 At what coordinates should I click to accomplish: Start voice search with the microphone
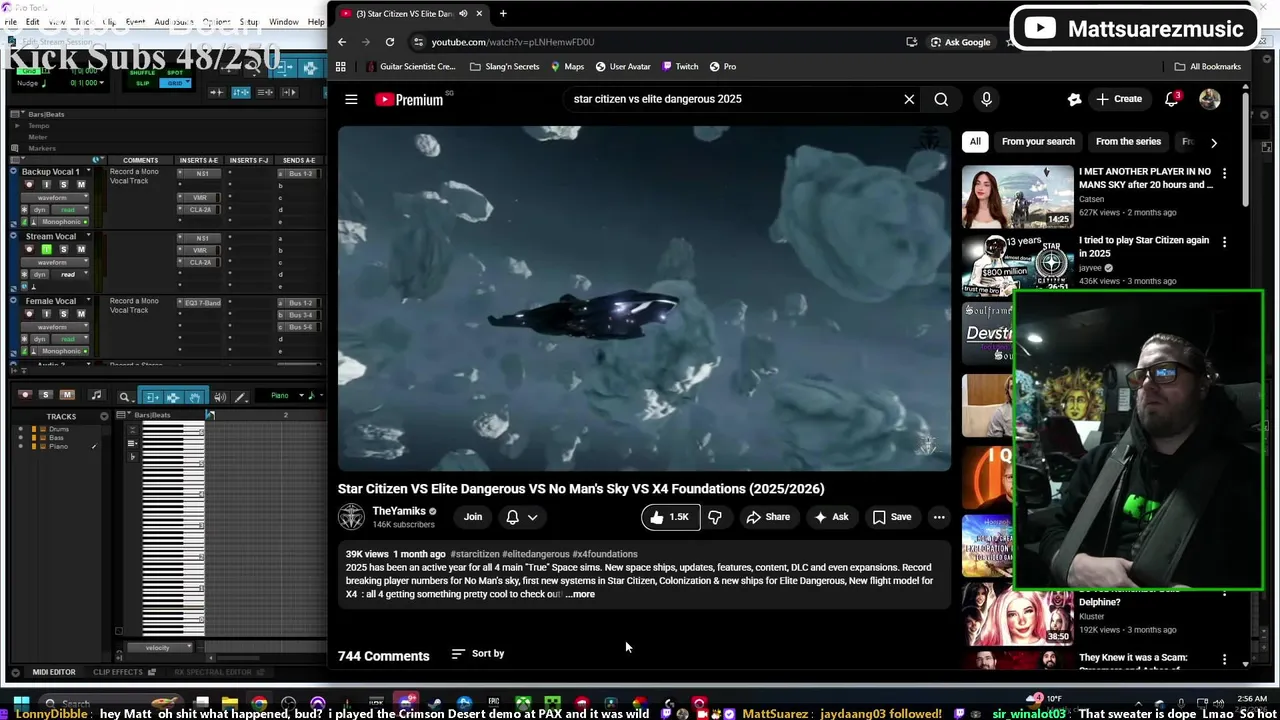[x=986, y=99]
